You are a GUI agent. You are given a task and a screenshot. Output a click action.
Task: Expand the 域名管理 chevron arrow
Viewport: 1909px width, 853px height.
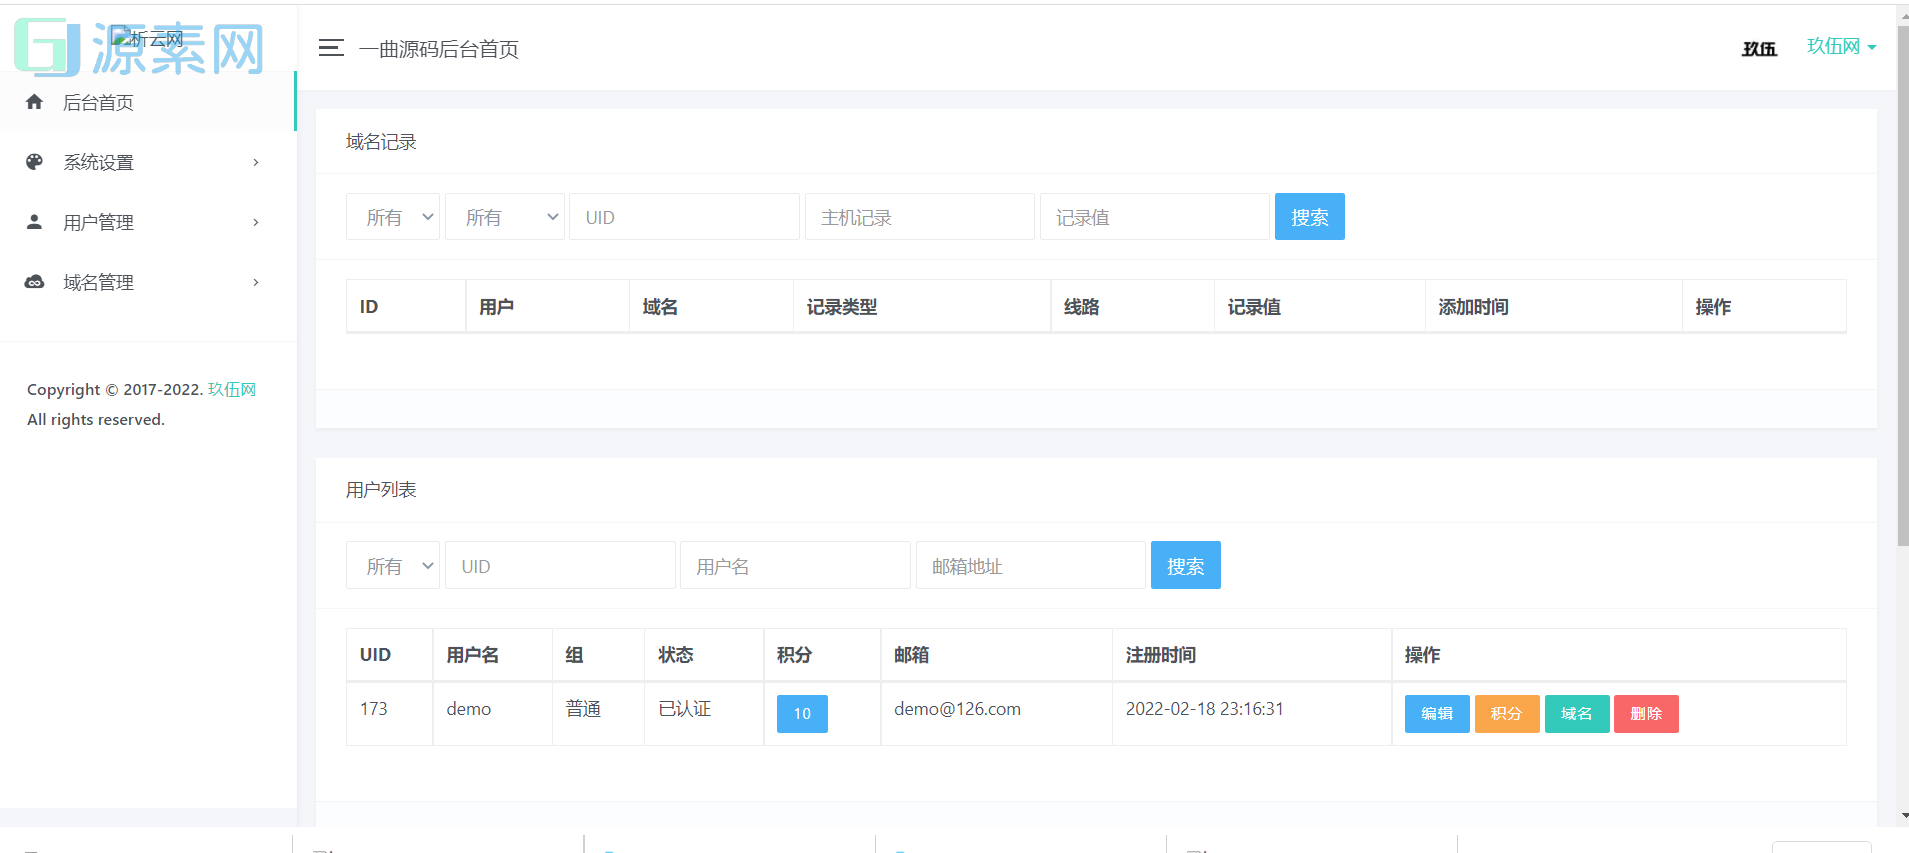point(256,282)
